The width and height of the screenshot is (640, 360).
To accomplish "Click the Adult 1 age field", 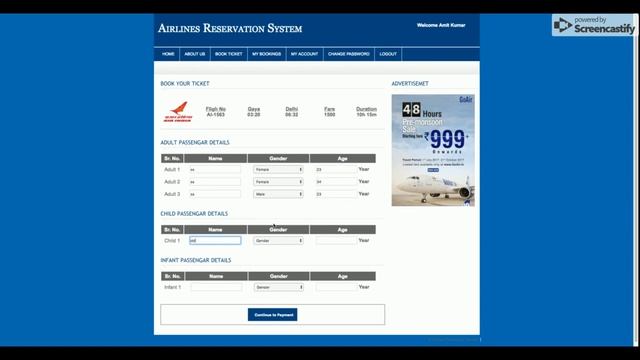I will click(336, 169).
